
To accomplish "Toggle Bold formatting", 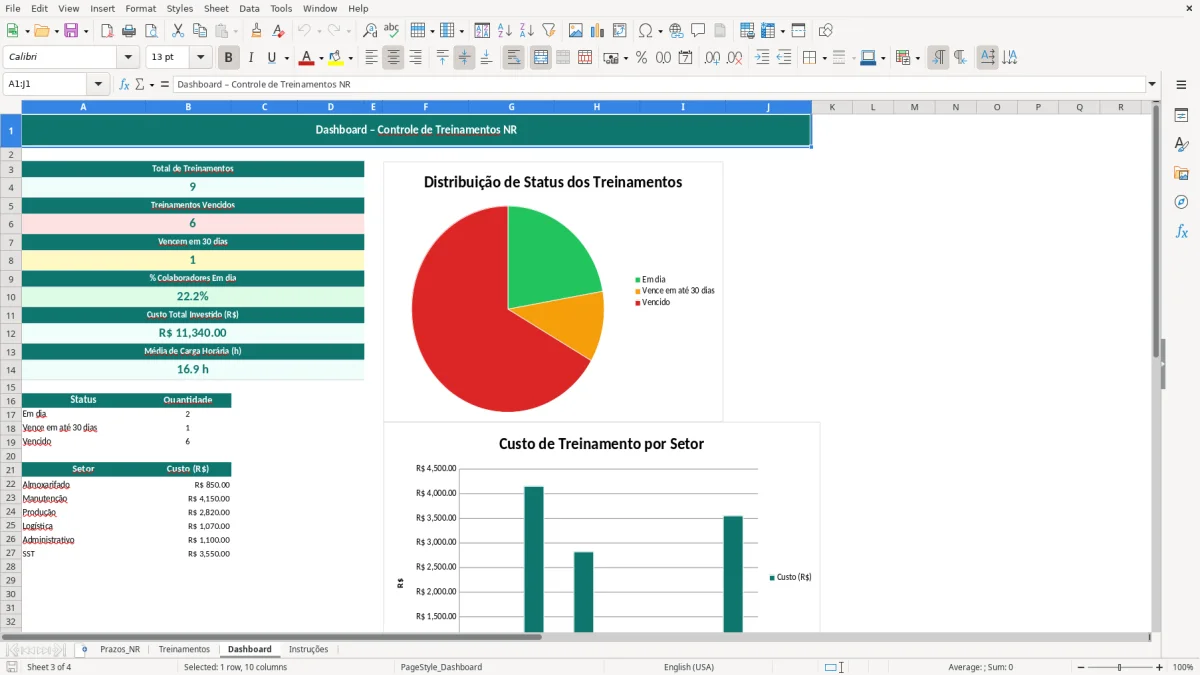I will coord(229,58).
